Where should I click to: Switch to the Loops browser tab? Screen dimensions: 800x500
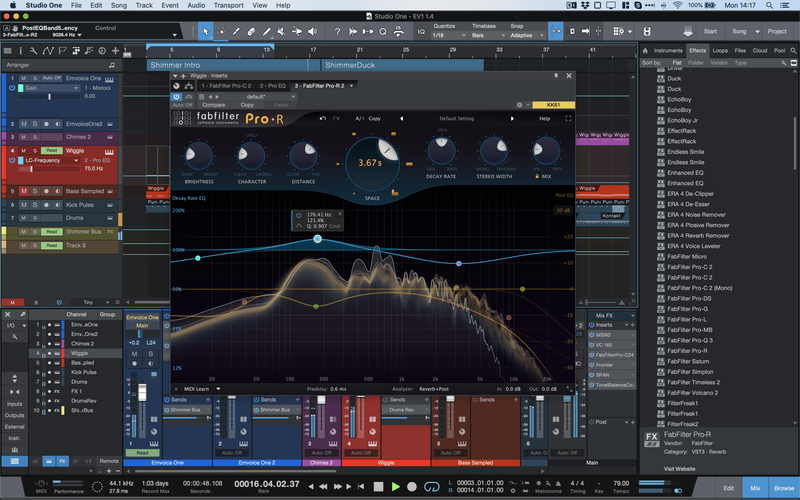(x=720, y=51)
